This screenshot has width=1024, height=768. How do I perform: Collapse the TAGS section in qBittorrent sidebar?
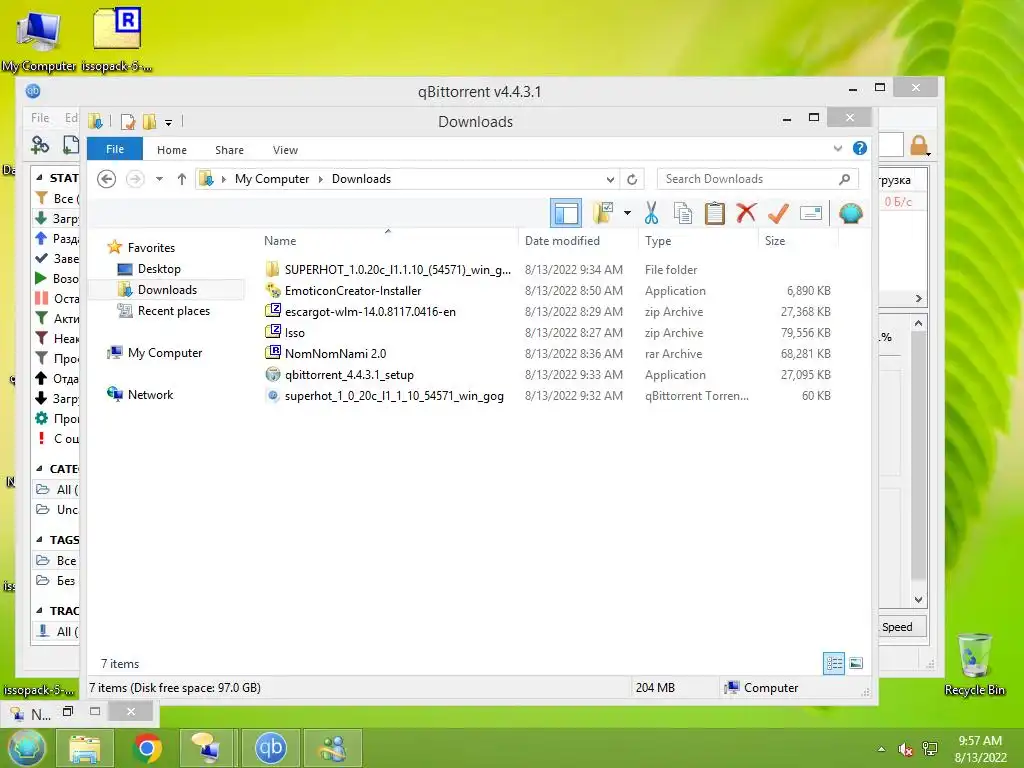[x=39, y=539]
